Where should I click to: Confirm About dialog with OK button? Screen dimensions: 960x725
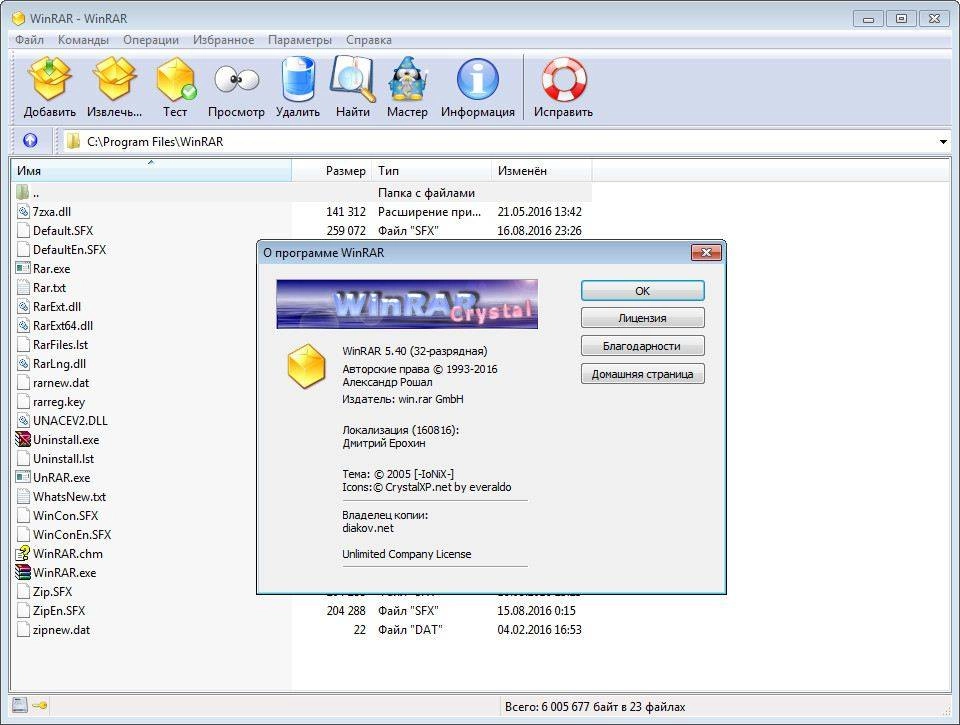pos(642,290)
